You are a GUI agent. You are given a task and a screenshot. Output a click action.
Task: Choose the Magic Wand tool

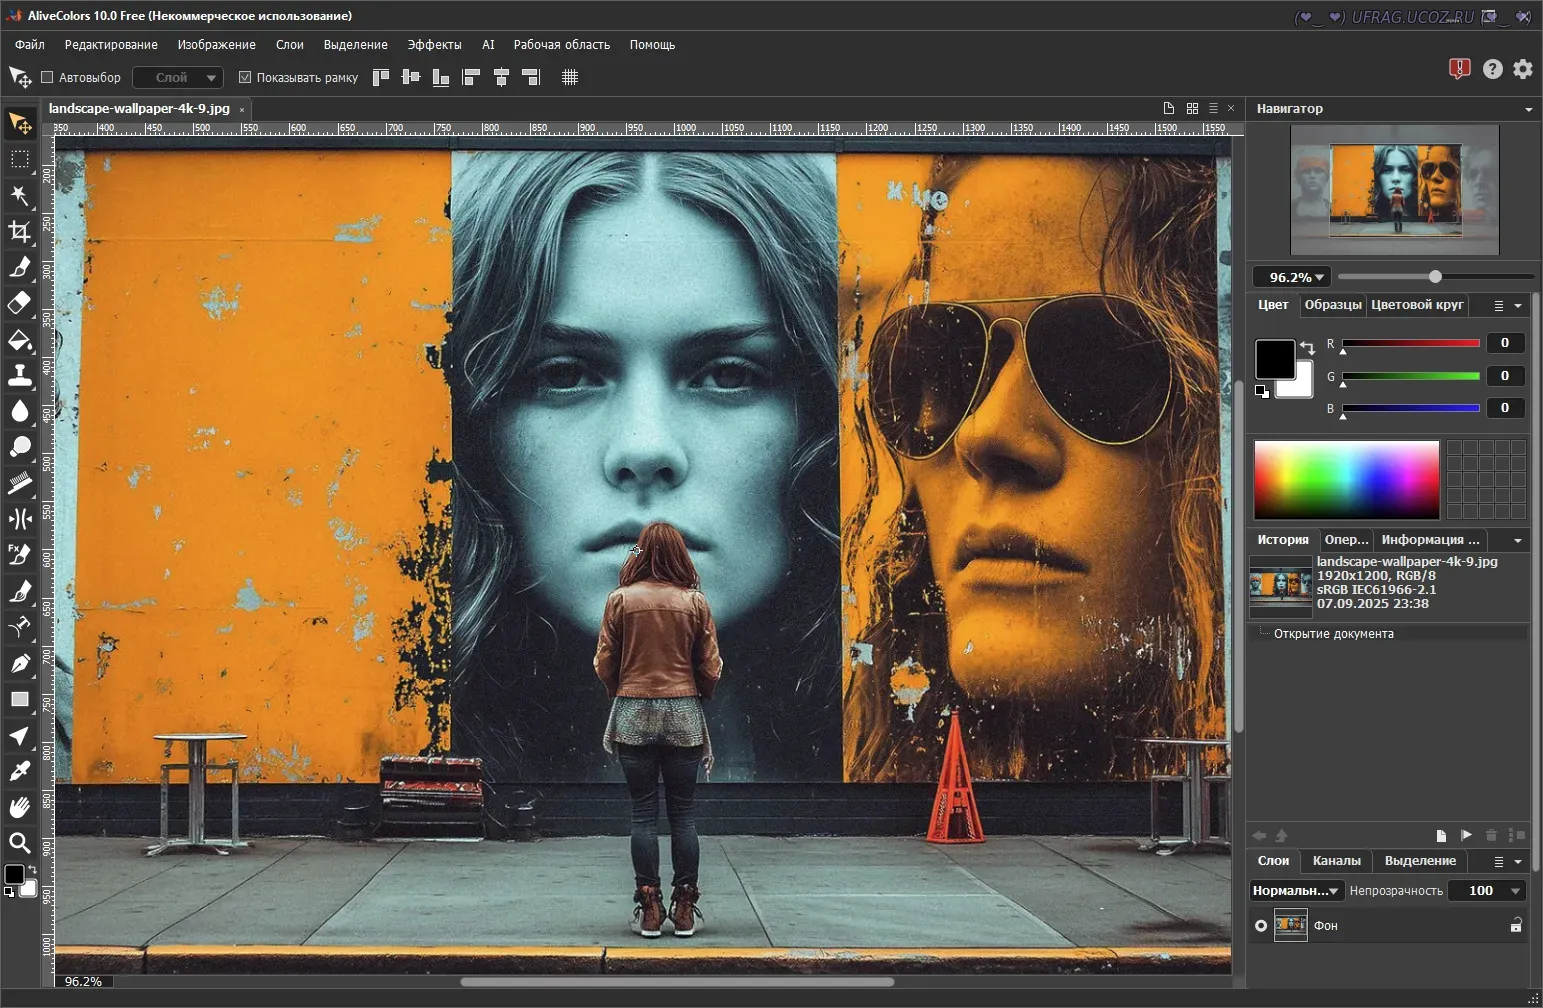19,195
